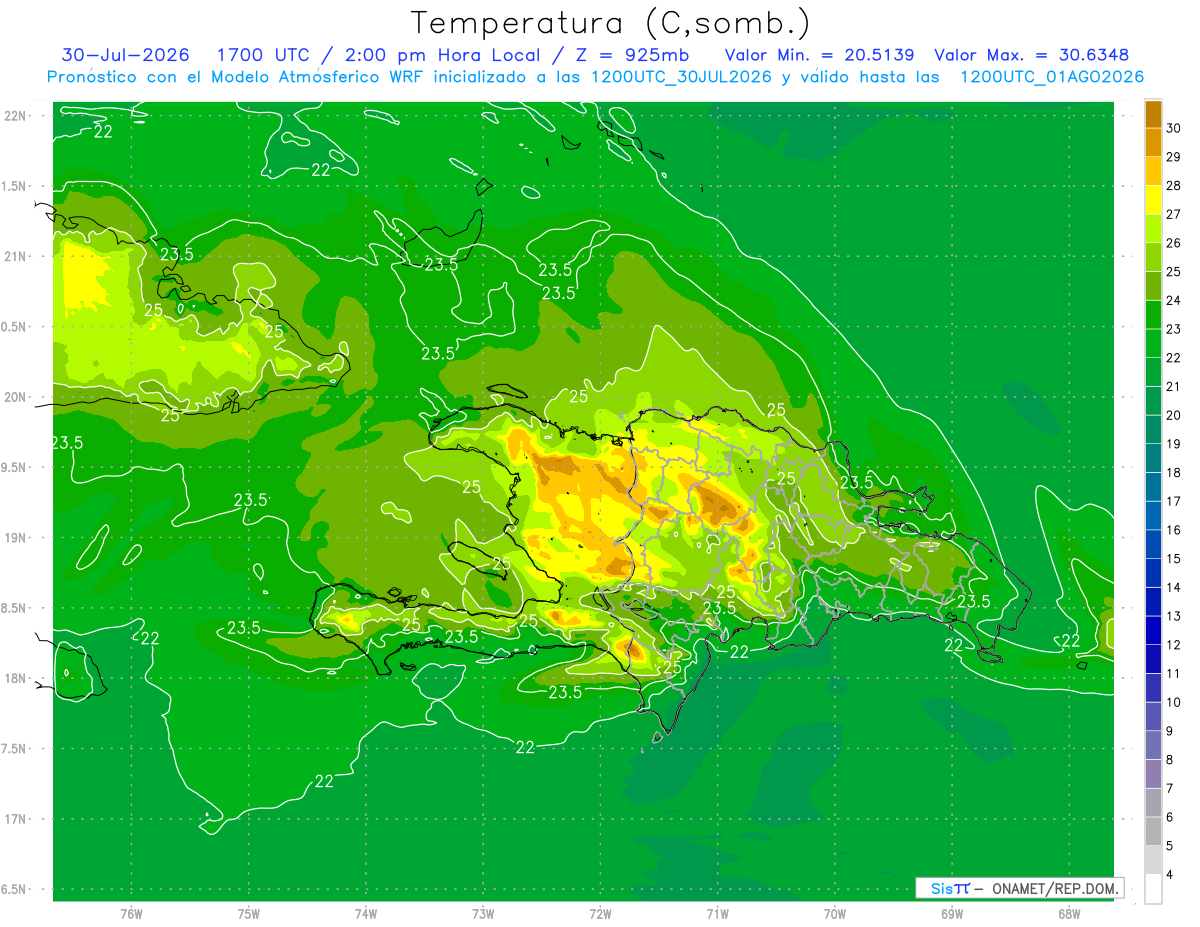
Task: Click the gray swatch between 5 and 6
Action: tap(1153, 832)
